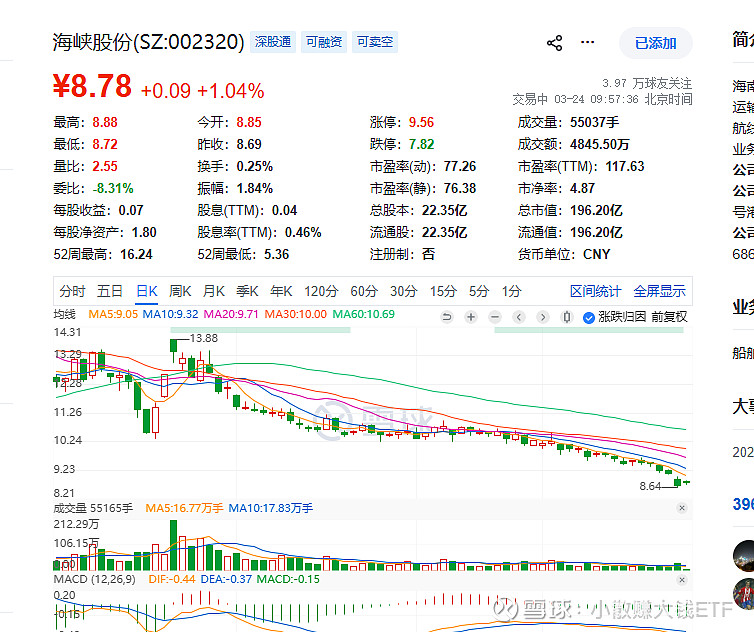Screen dimensions: 754x632
Task: Open the three-dot more options menu
Action: coord(587,42)
